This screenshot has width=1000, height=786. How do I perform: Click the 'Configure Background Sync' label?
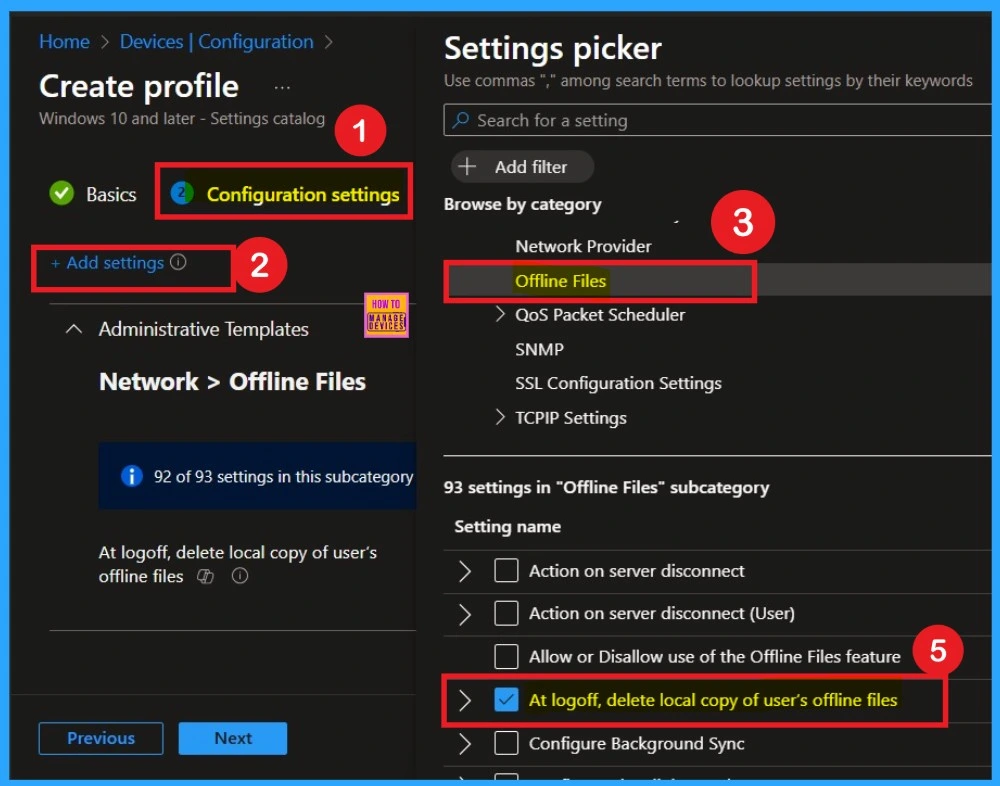(x=636, y=744)
